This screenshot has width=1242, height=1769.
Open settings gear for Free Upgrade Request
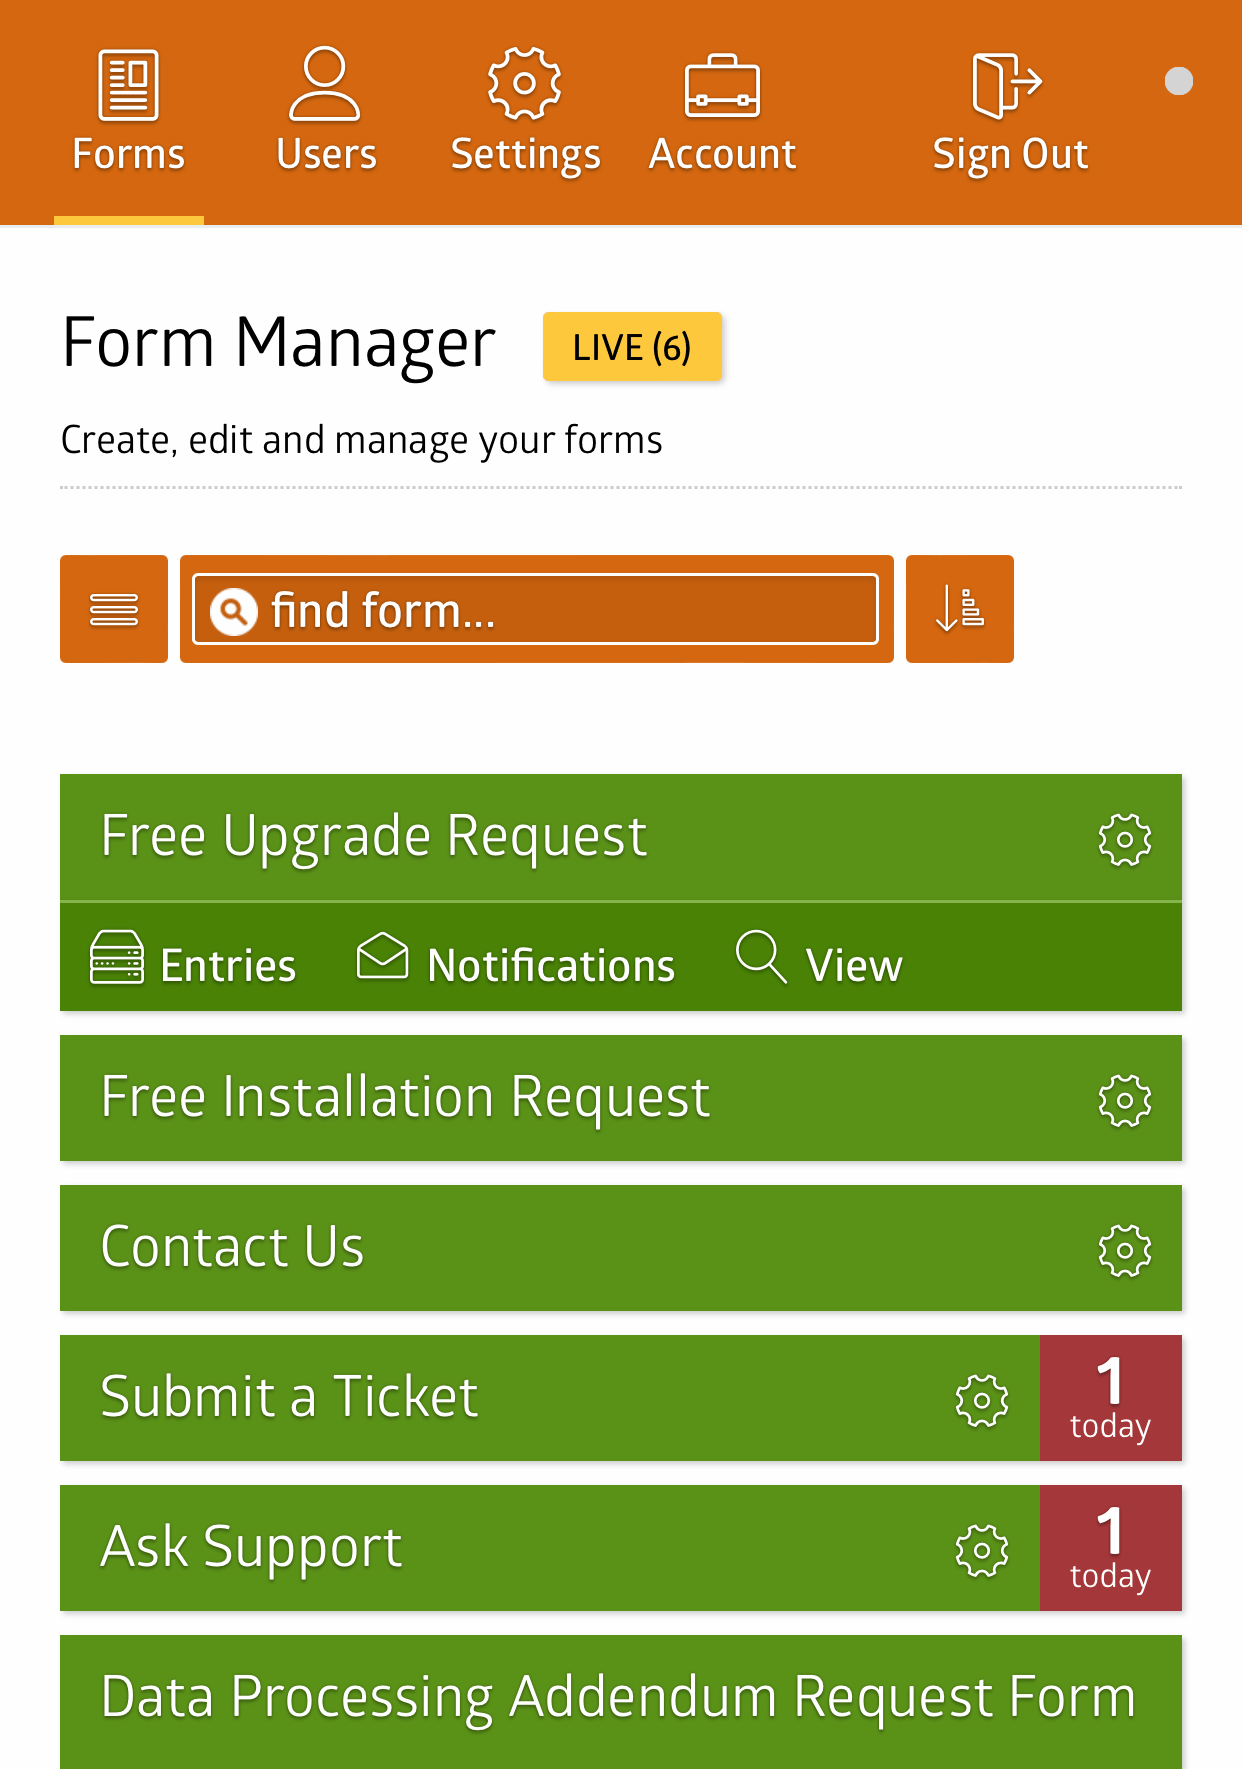1125,839
